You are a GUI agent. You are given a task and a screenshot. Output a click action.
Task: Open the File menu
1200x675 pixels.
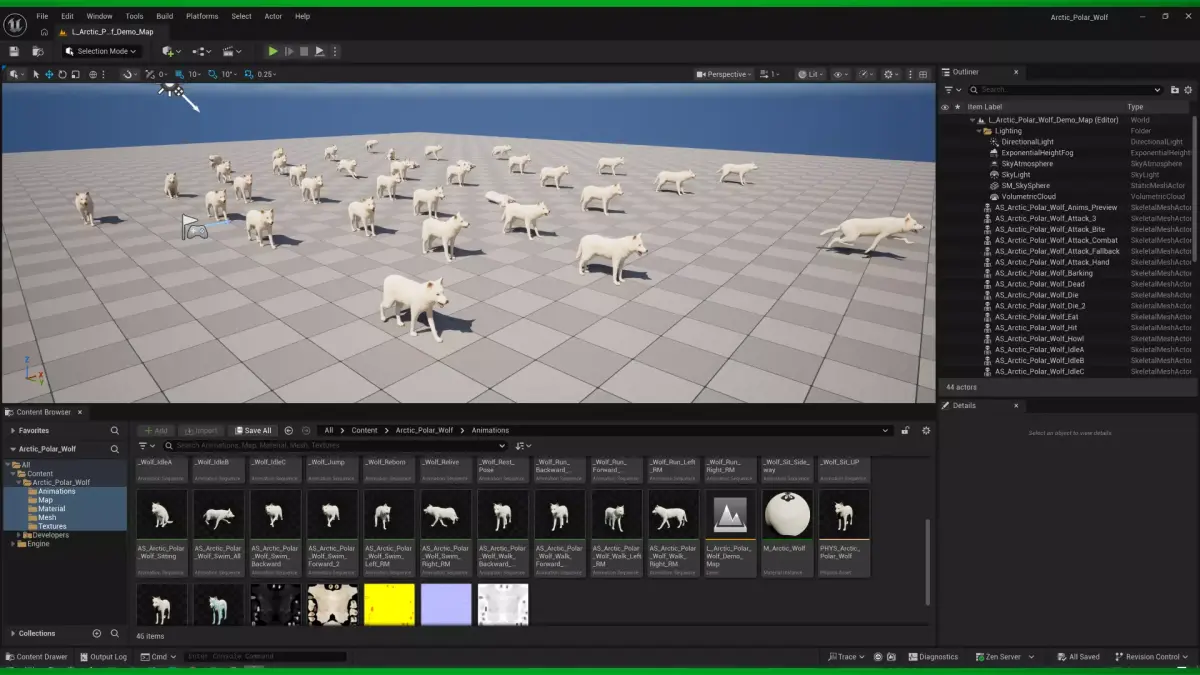pyautogui.click(x=42, y=16)
